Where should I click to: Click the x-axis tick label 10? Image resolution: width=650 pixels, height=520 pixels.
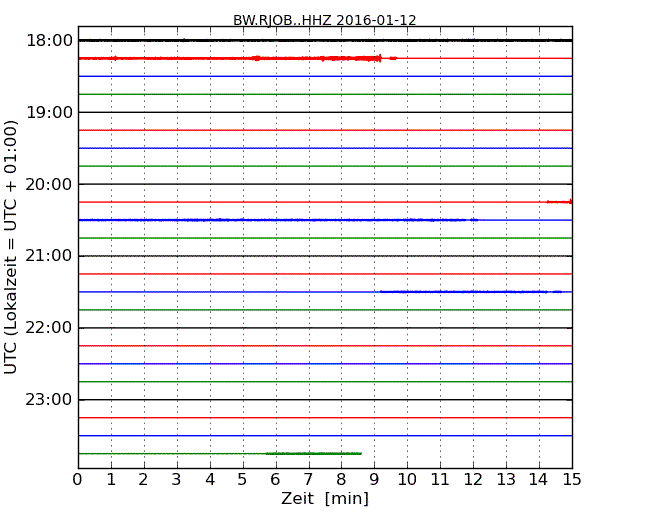click(x=407, y=479)
